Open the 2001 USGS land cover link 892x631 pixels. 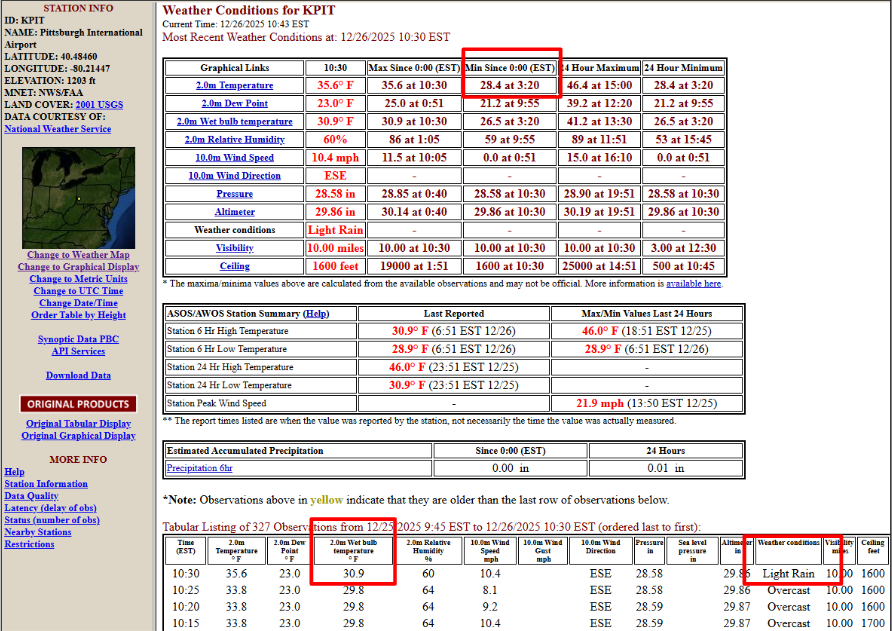(99, 105)
